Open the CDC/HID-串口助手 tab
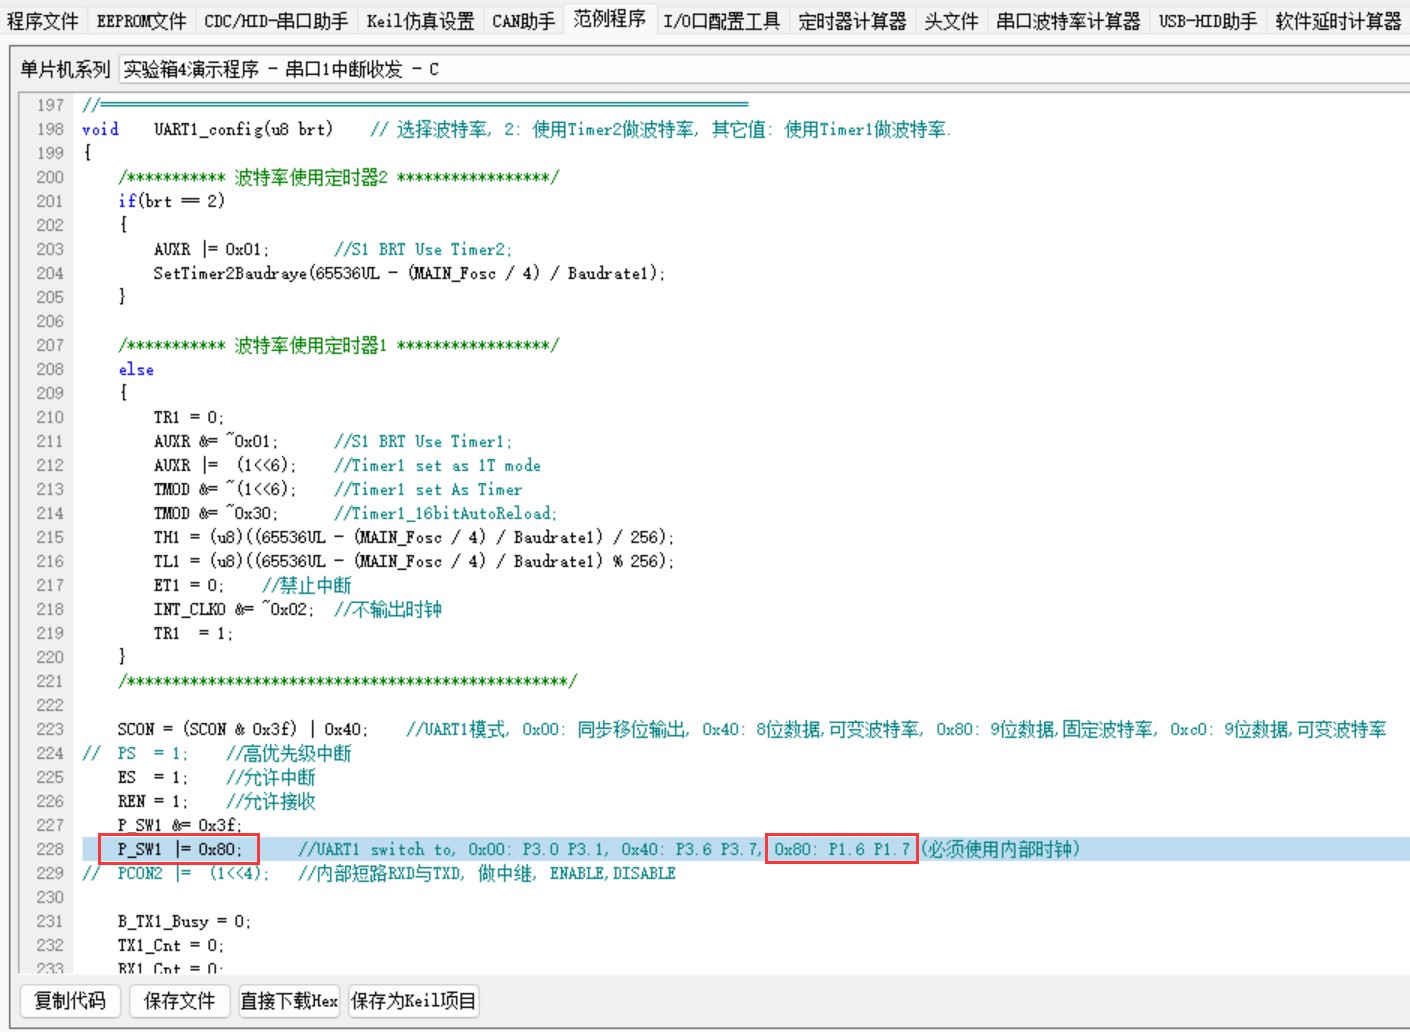 pos(276,21)
